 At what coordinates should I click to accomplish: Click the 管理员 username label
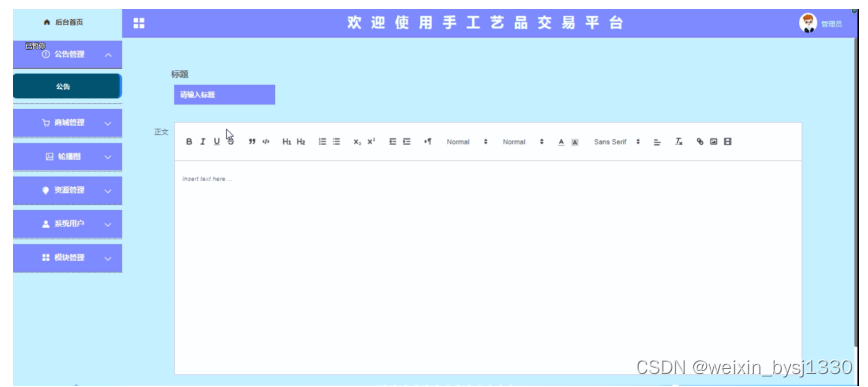831,24
